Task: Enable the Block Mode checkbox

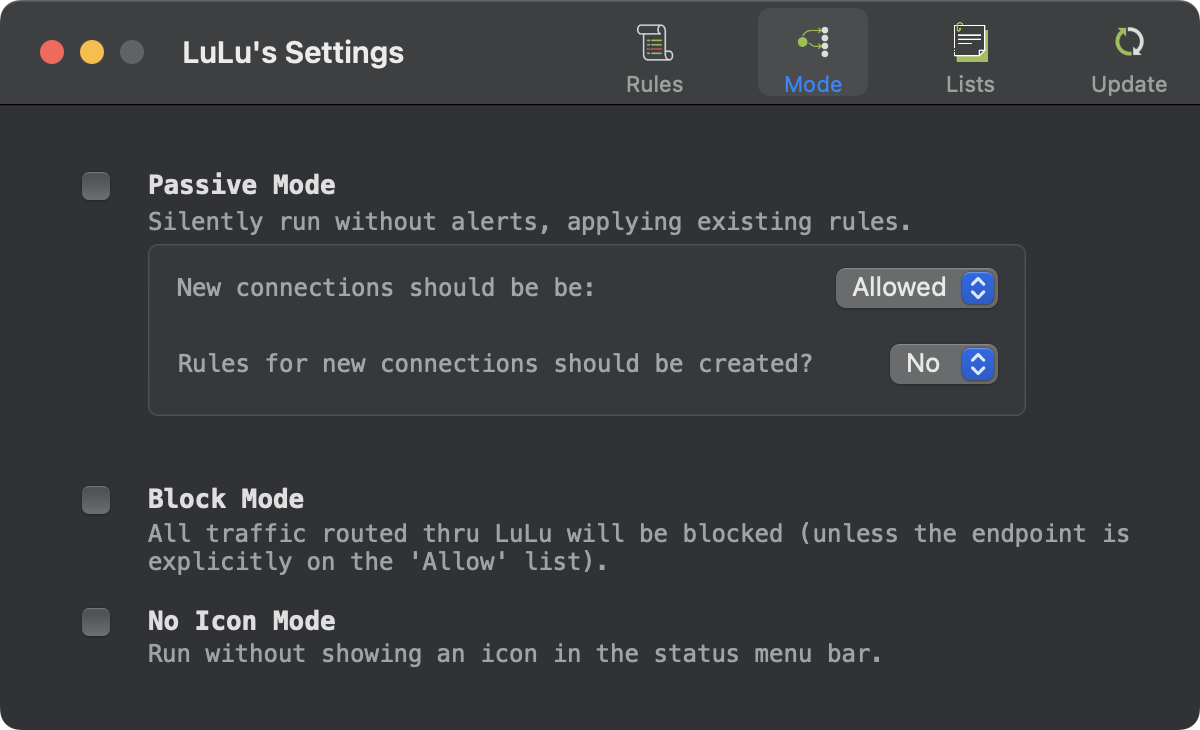Action: click(96, 500)
